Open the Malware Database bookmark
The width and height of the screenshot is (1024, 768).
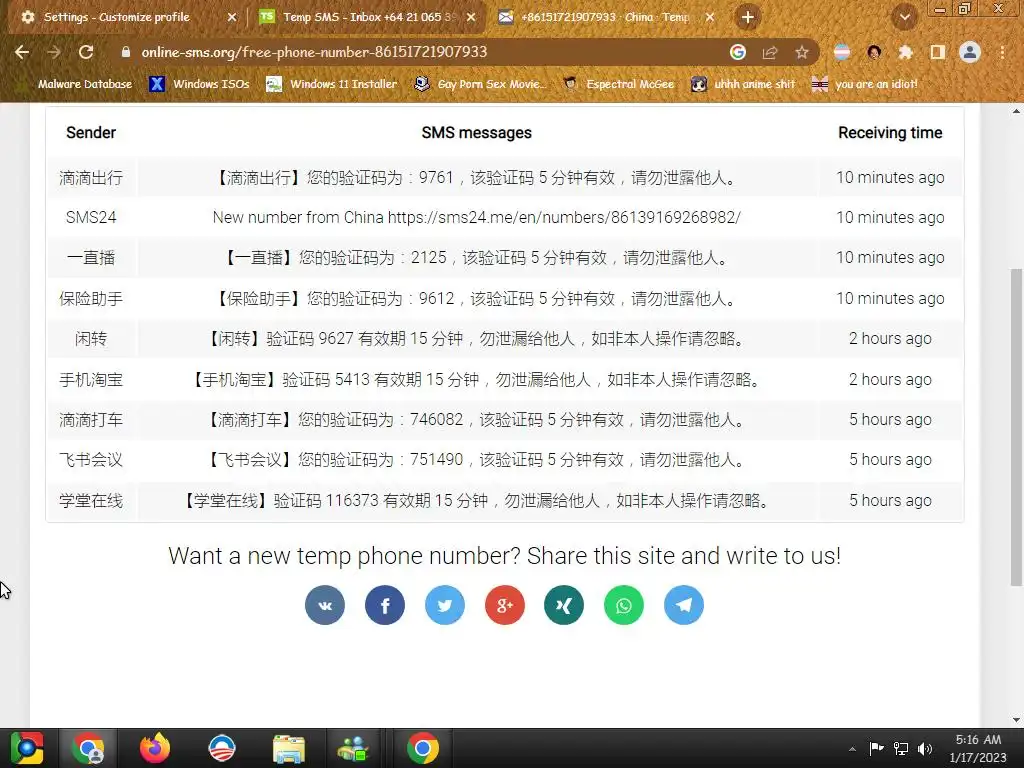tap(76, 84)
